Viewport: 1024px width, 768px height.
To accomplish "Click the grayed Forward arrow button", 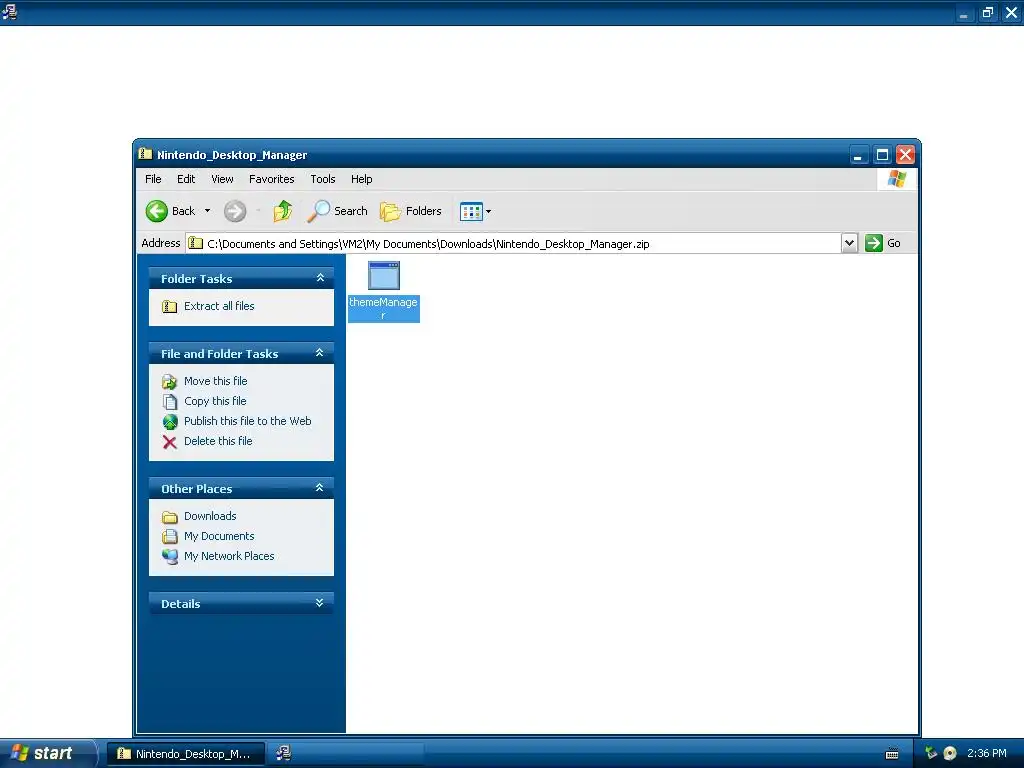I will pyautogui.click(x=235, y=211).
